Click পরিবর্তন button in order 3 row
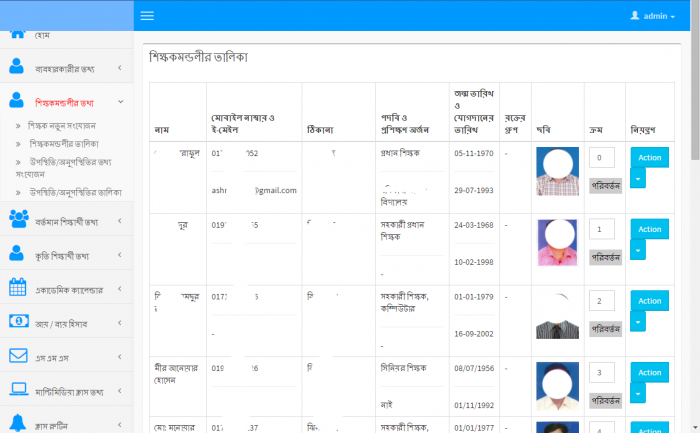 pos(605,401)
